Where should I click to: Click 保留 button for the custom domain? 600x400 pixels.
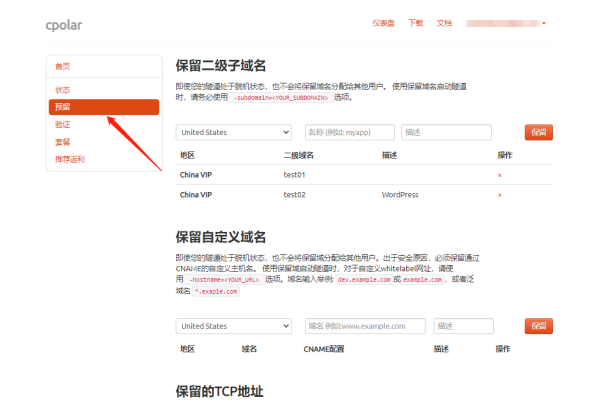538,326
